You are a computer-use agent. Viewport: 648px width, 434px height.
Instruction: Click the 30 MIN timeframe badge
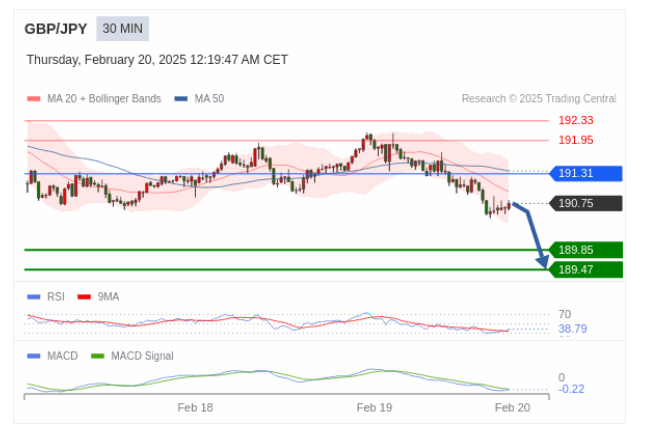tap(122, 29)
